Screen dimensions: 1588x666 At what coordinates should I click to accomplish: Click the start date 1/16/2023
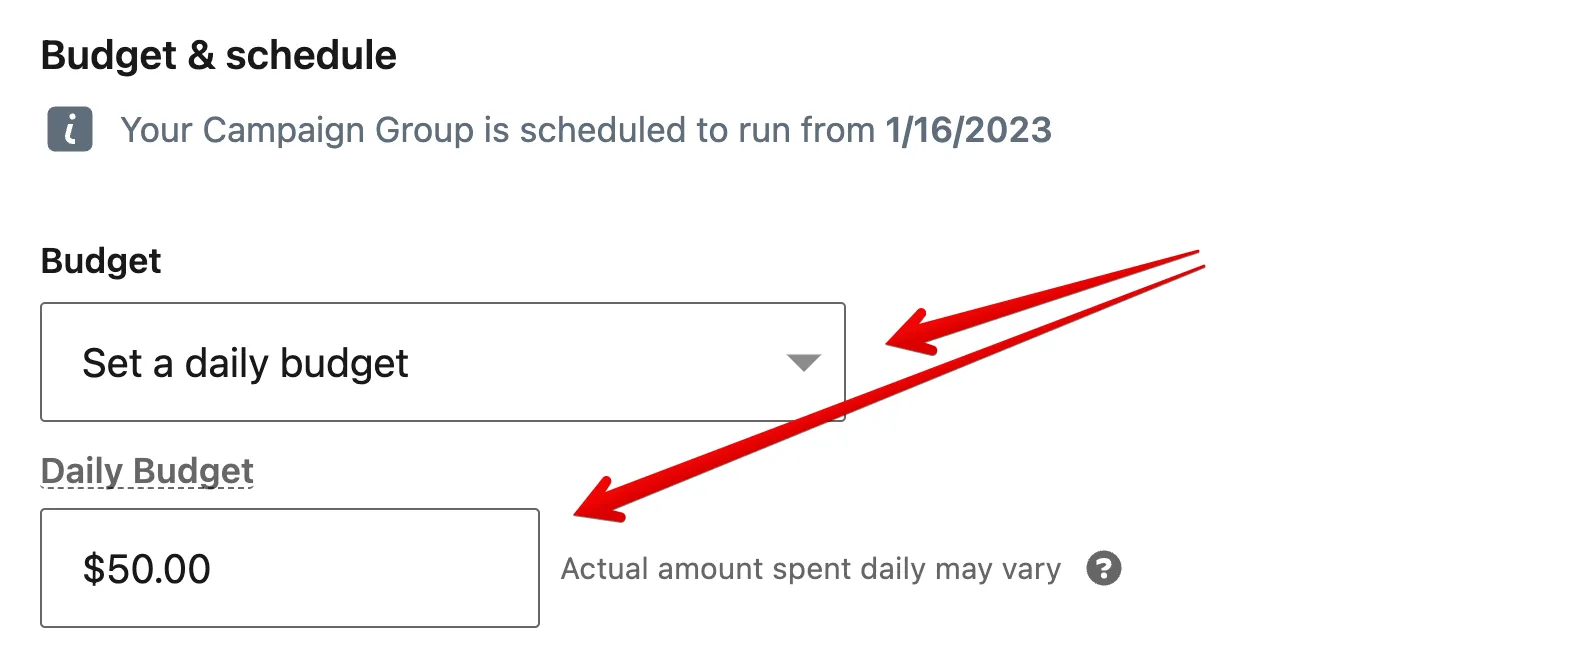tap(968, 130)
